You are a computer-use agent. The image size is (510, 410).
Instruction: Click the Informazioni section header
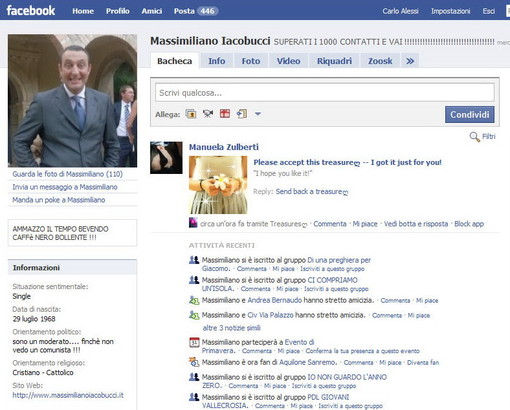pos(72,268)
